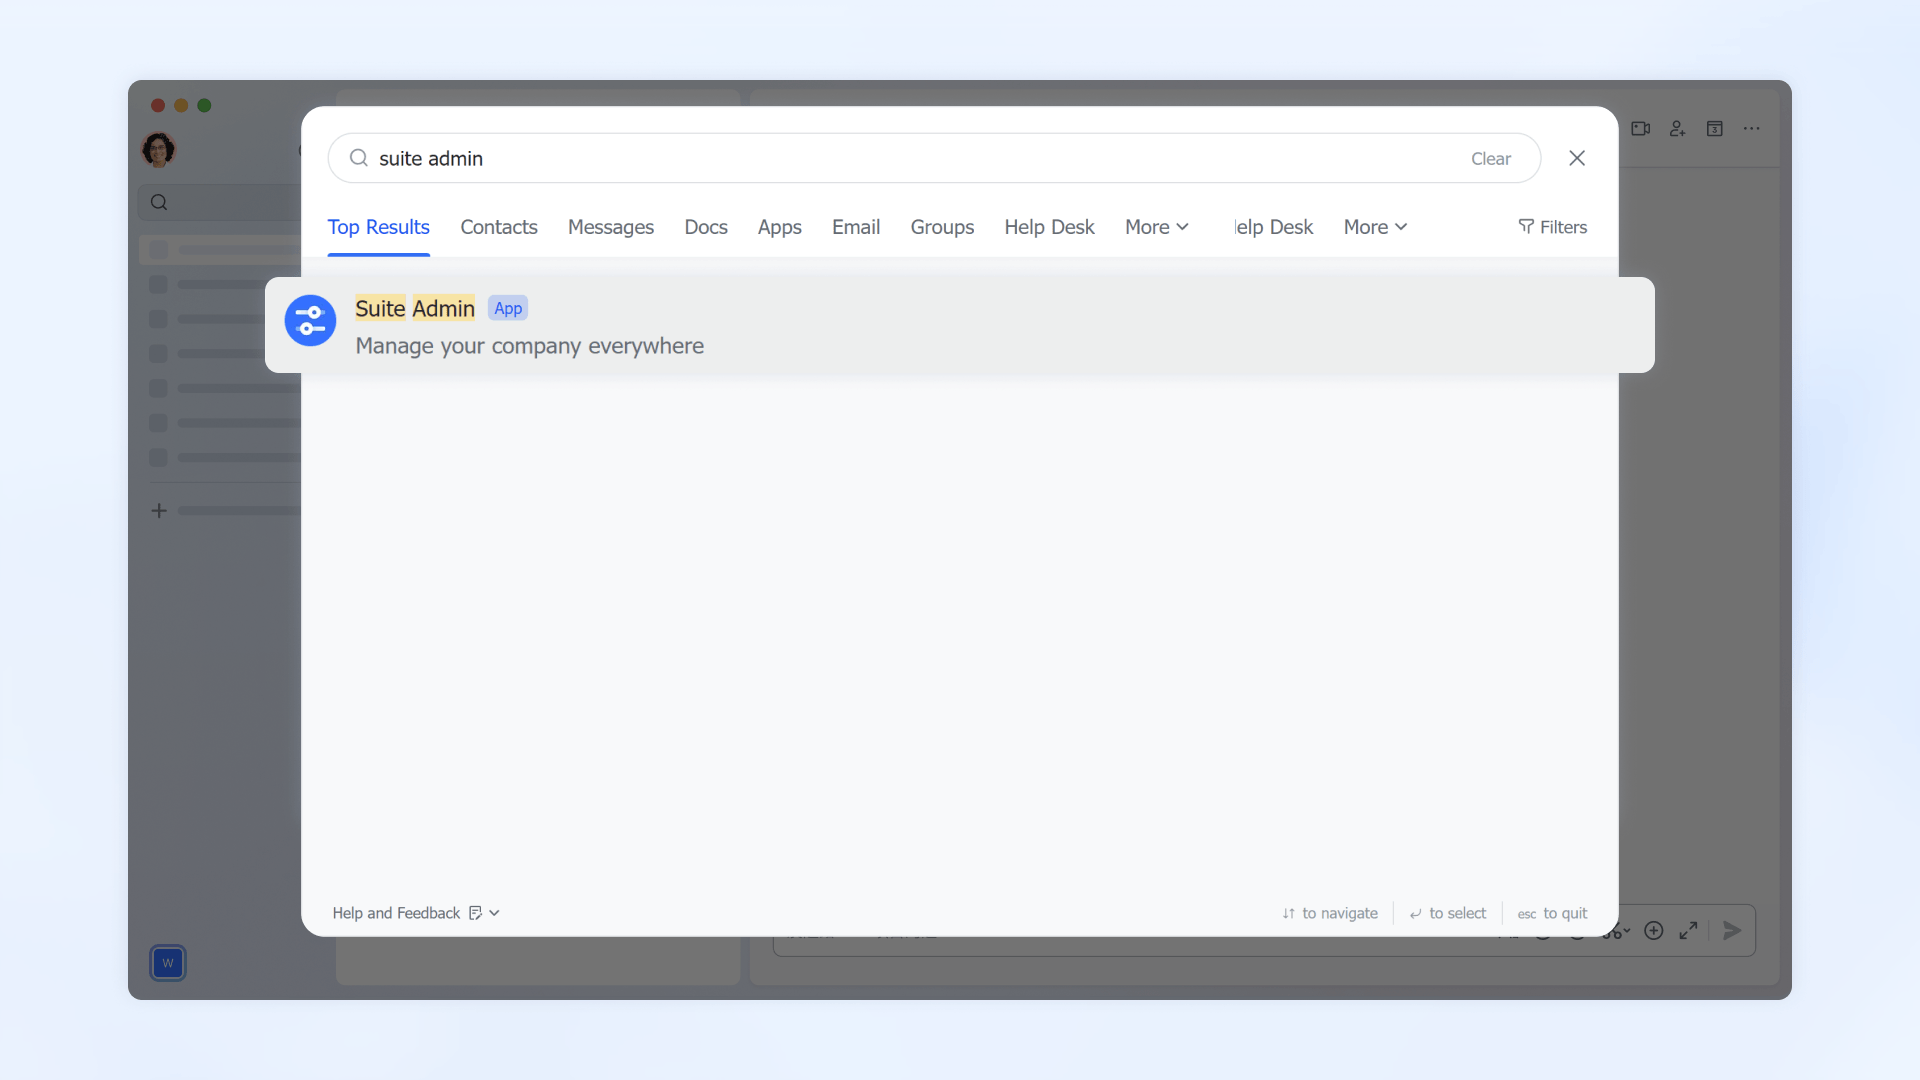The height and width of the screenshot is (1080, 1920).
Task: Click the search icon in the sidebar
Action: 159,202
